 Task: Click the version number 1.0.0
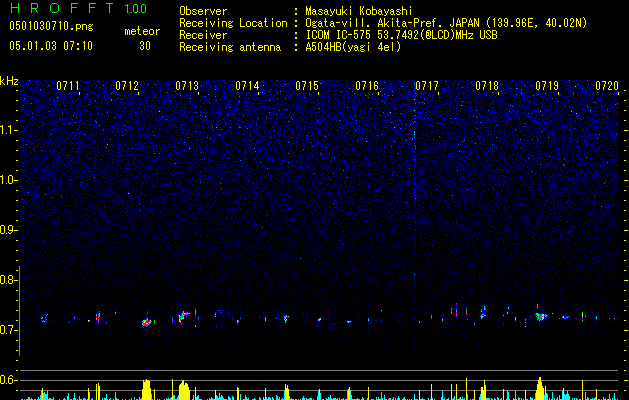pyautogui.click(x=136, y=8)
